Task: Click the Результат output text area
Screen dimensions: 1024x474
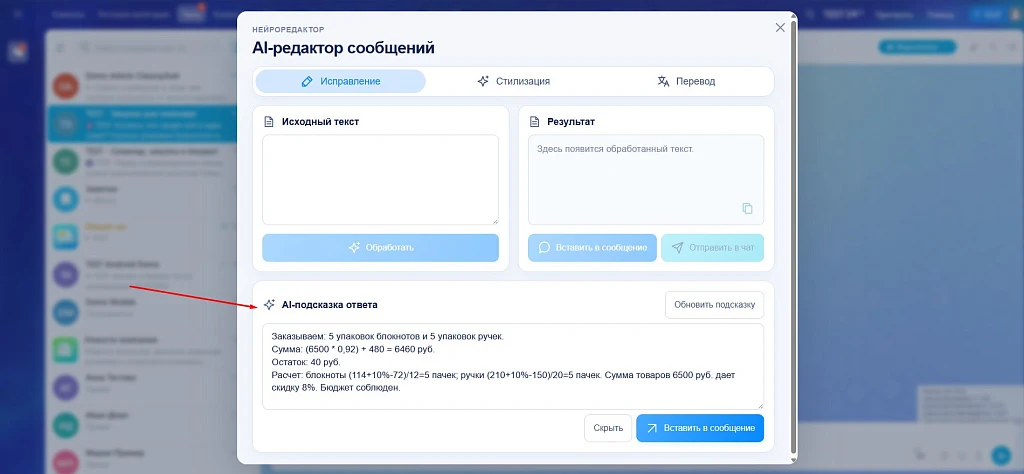Action: tap(646, 180)
